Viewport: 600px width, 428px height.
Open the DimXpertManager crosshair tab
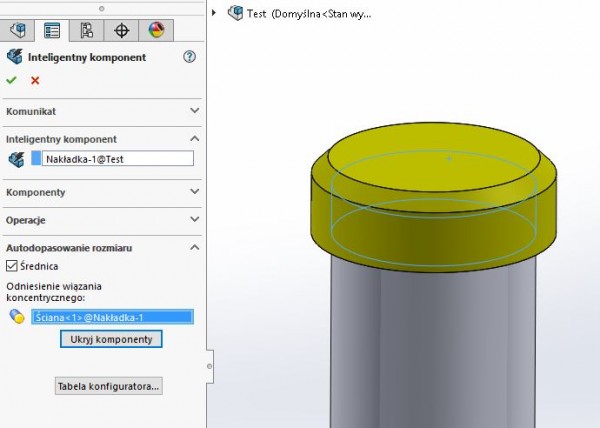point(121,30)
